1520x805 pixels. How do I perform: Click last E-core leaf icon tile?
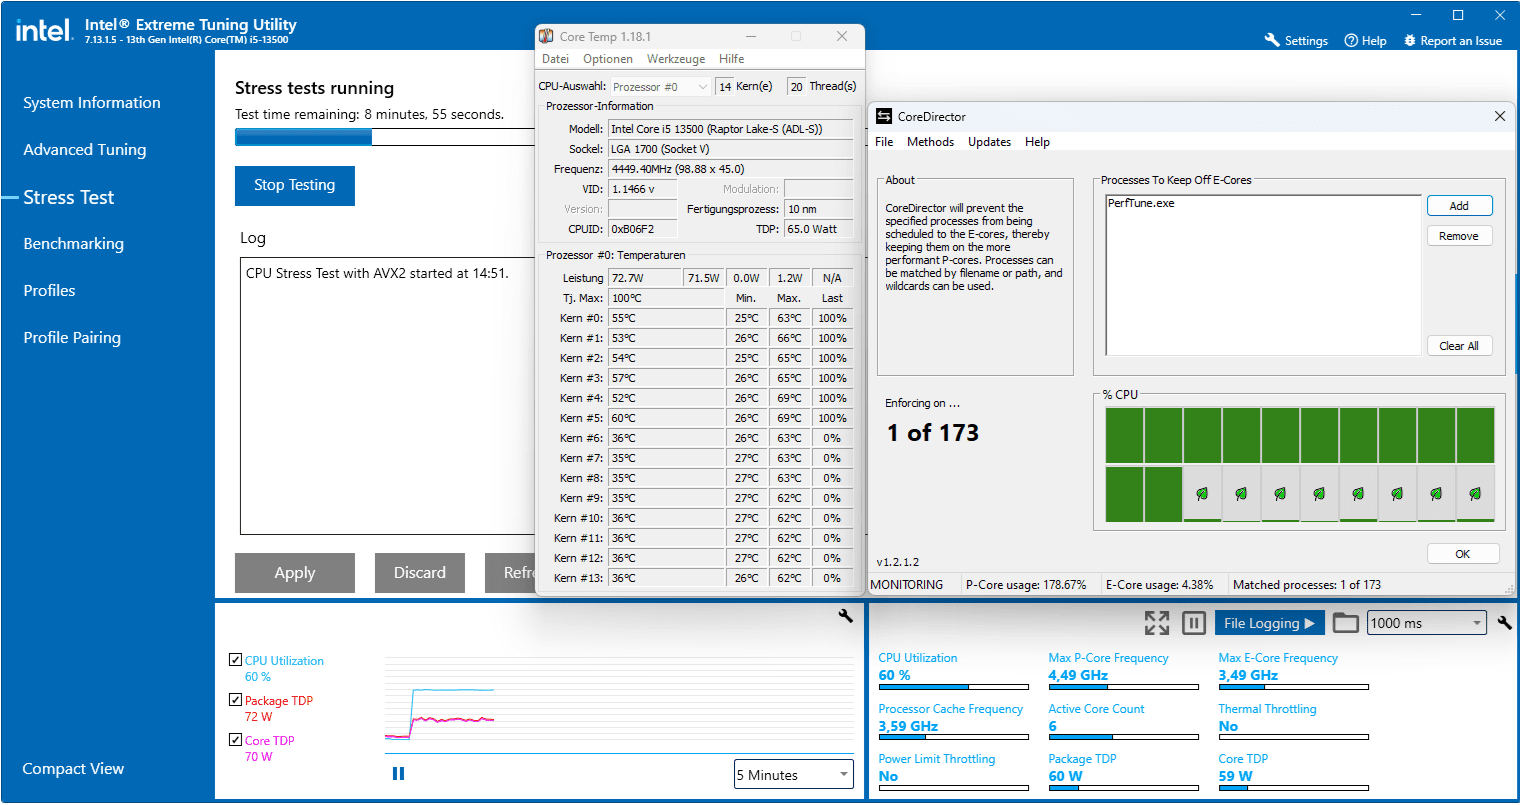pyautogui.click(x=1475, y=494)
